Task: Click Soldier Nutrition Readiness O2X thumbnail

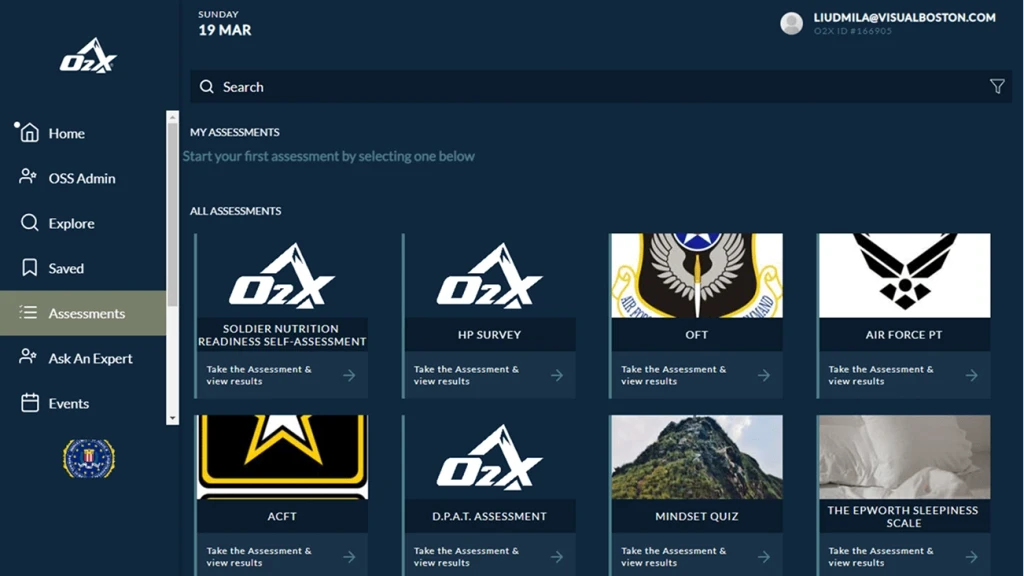Action: [282, 276]
